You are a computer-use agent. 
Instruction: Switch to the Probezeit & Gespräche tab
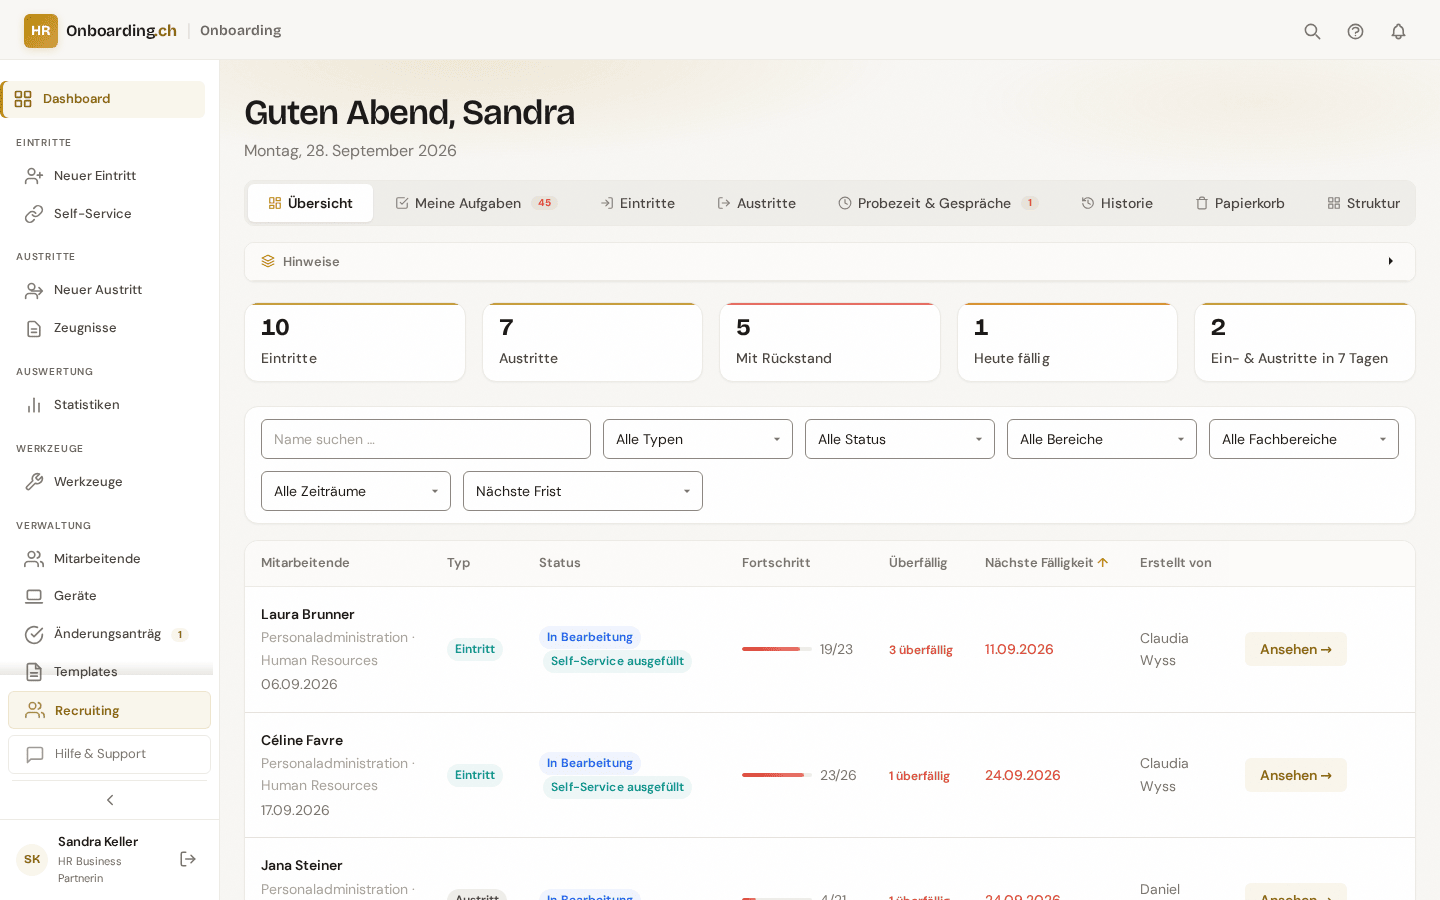[937, 203]
